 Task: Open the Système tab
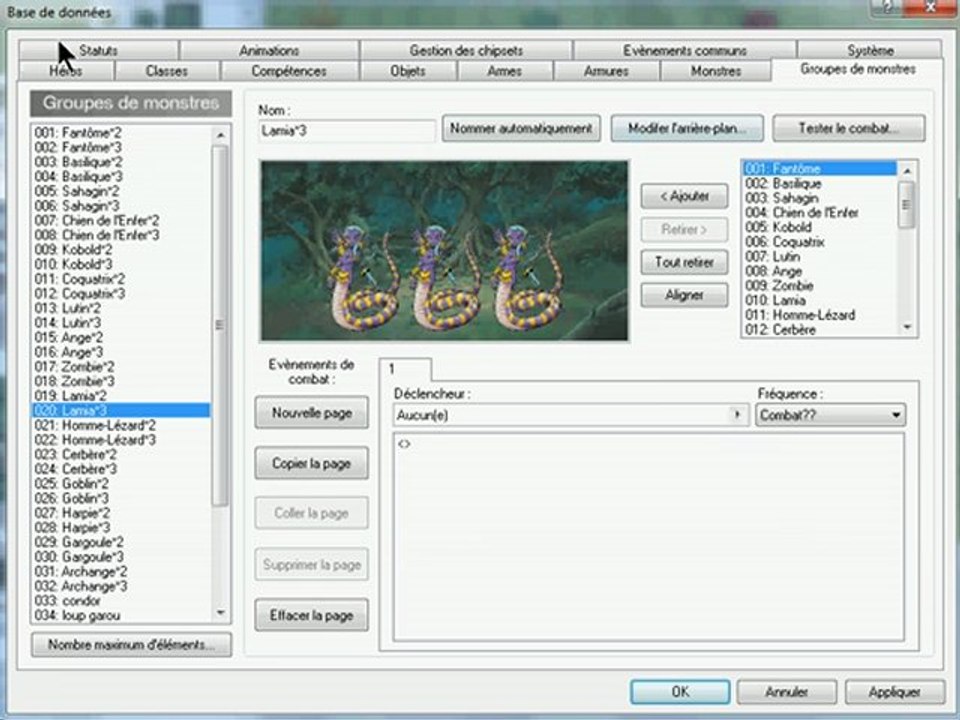[870, 50]
